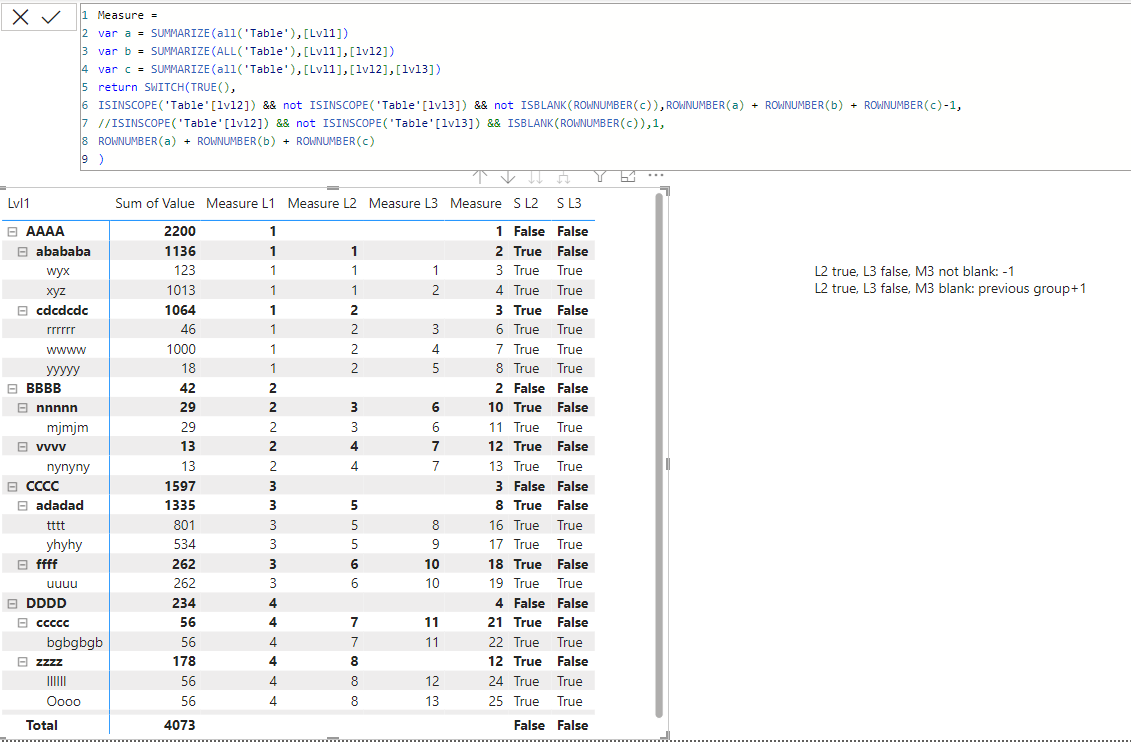Collapse the CCCC row group
This screenshot has width=1131, height=745.
(12, 486)
